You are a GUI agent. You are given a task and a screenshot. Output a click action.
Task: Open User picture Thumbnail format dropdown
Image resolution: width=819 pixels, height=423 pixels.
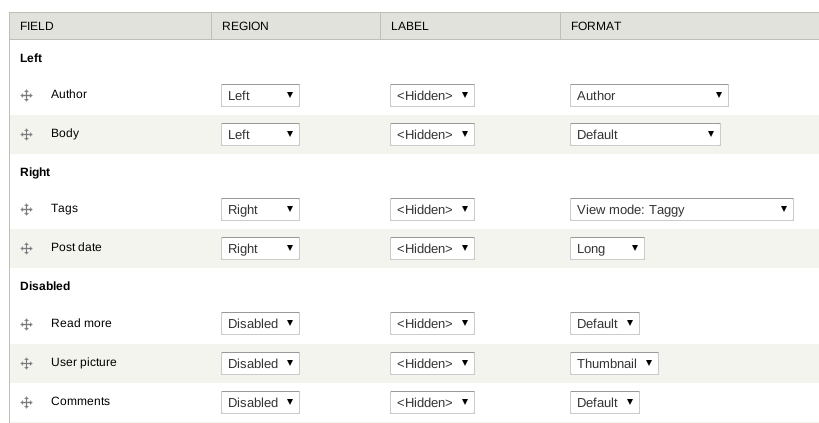(614, 363)
